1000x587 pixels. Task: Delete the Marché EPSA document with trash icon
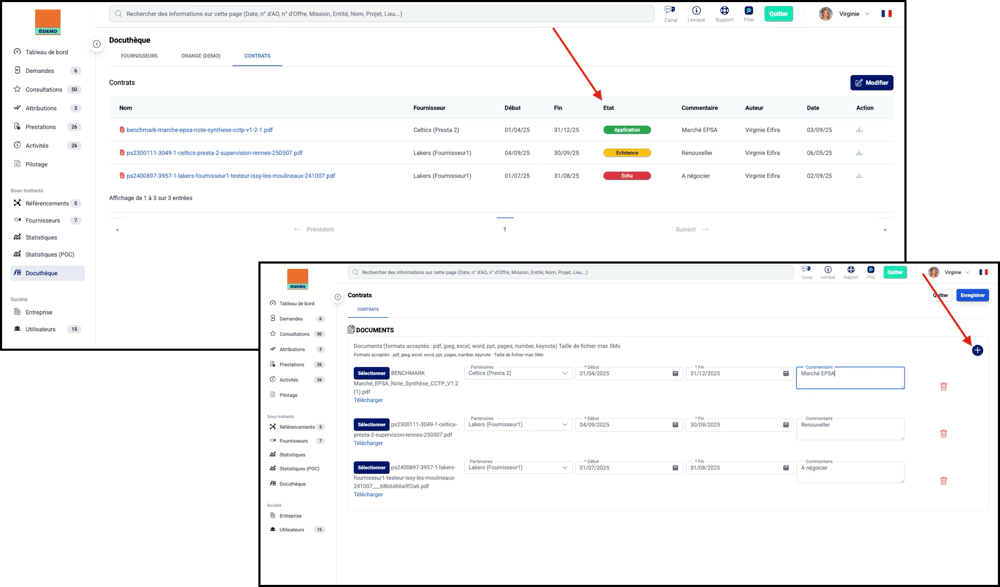pyautogui.click(x=943, y=387)
